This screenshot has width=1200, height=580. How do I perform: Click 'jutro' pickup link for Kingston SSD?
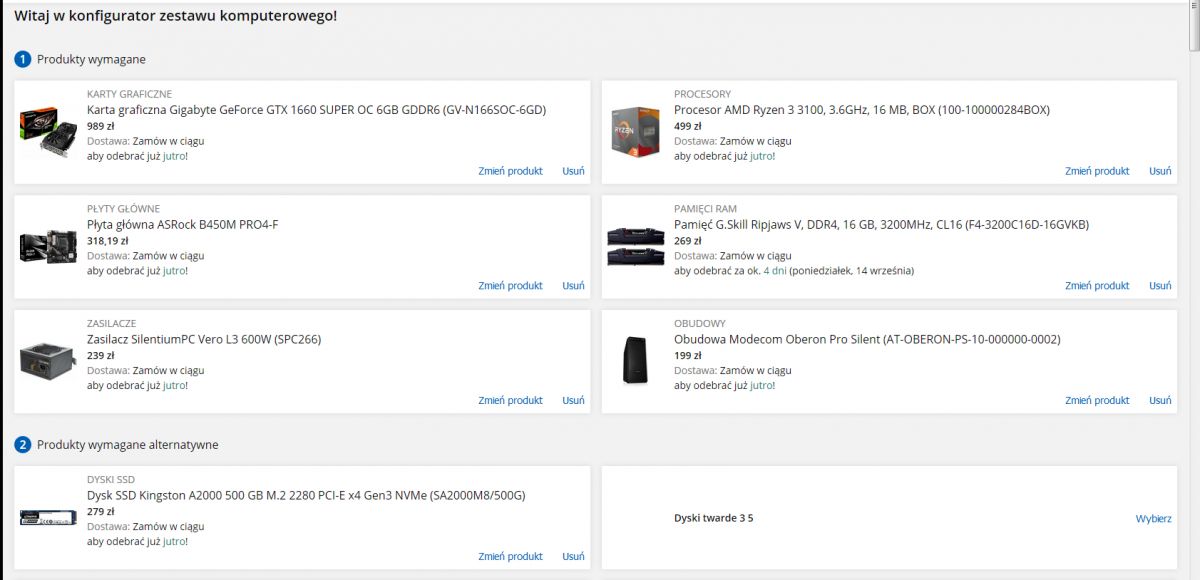pos(175,542)
